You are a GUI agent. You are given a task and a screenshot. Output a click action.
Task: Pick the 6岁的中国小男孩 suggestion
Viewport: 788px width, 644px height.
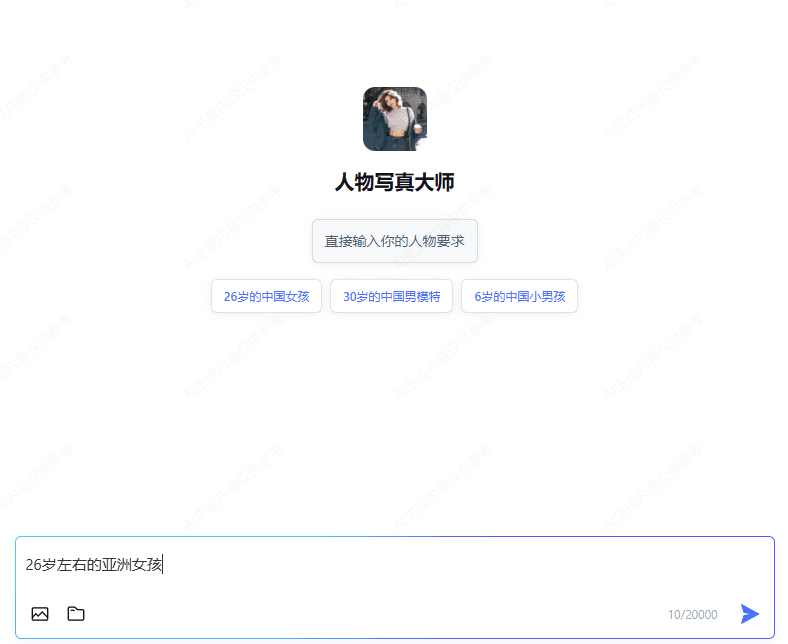click(x=519, y=296)
